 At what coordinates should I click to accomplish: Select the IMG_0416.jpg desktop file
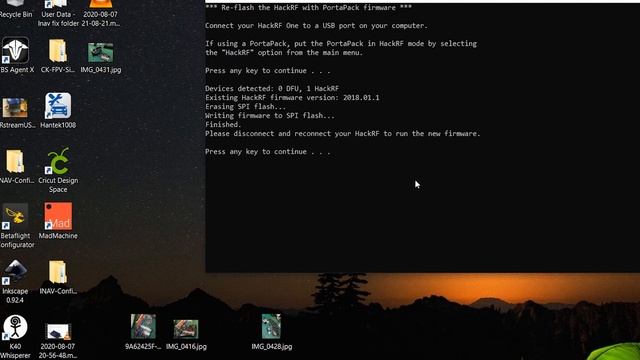(186, 335)
